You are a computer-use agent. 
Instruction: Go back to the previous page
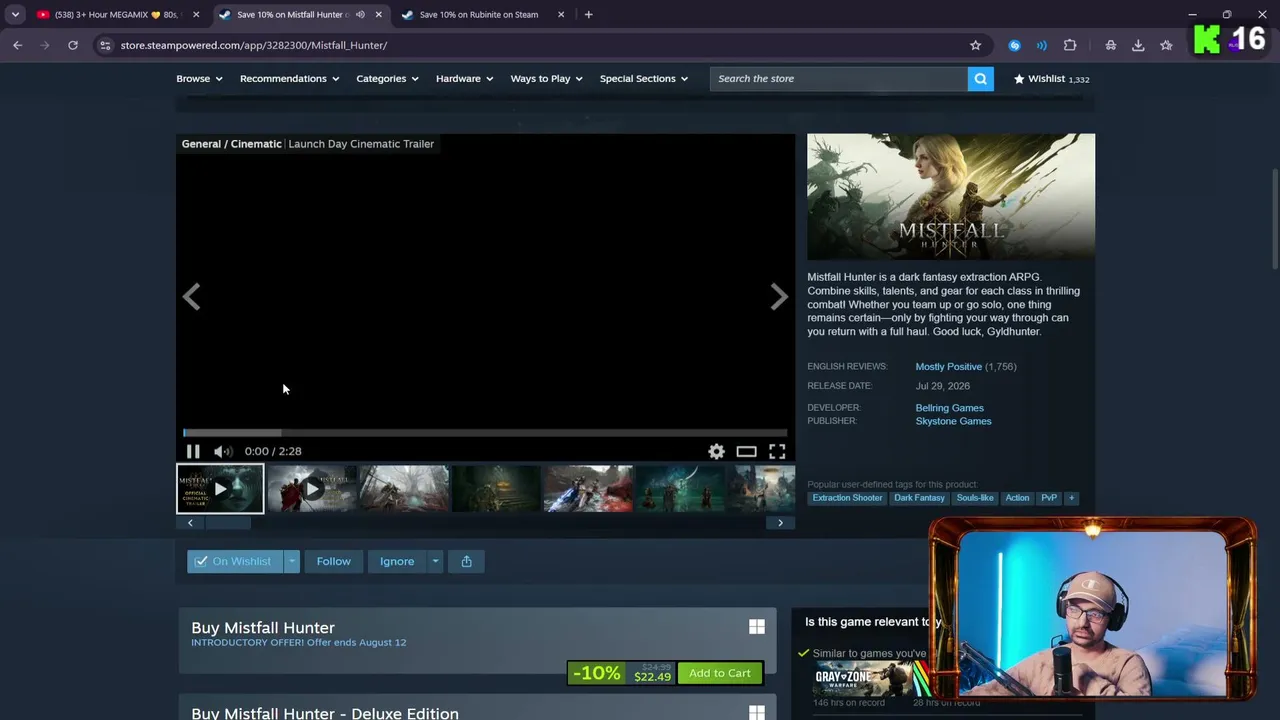point(17,45)
